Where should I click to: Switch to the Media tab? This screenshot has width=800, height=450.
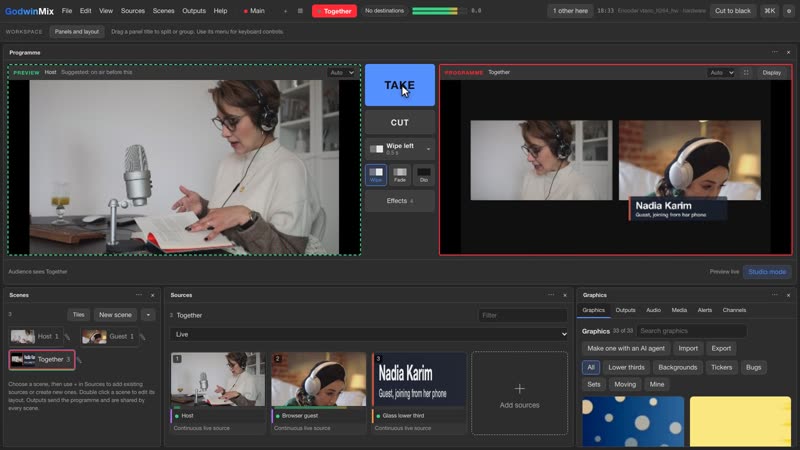(x=679, y=310)
